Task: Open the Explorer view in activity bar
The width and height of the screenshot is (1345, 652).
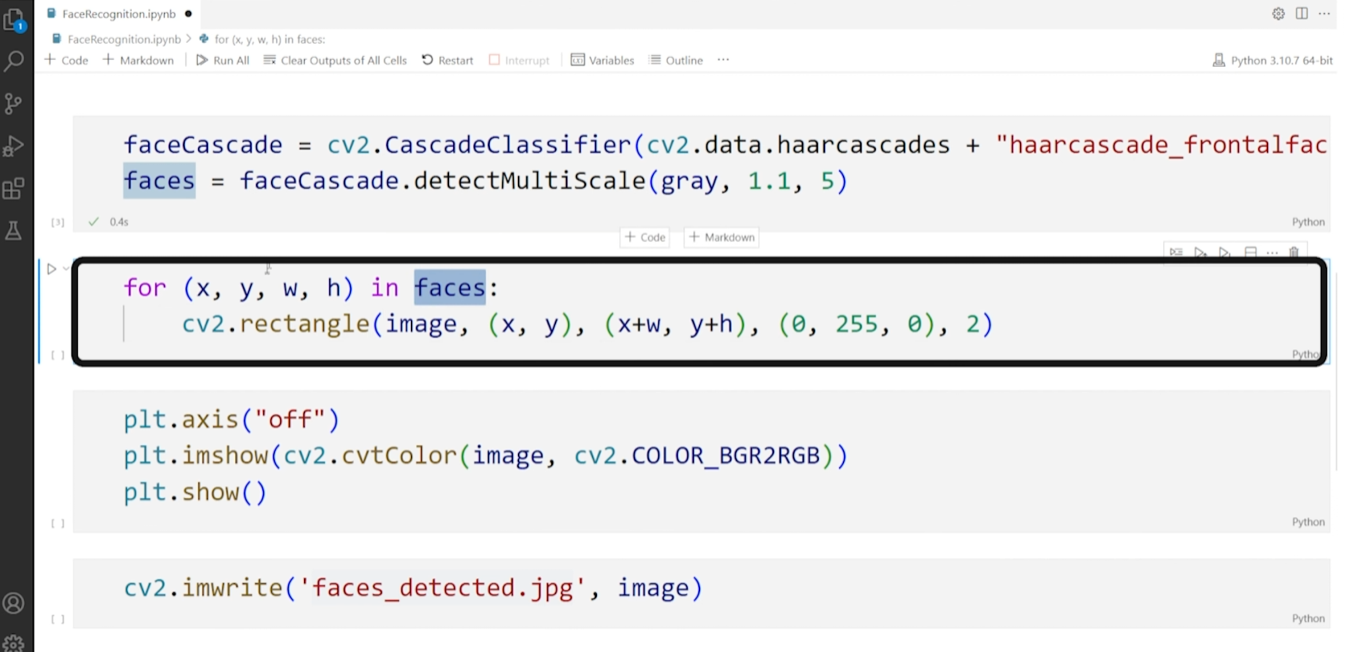Action: click(14, 19)
